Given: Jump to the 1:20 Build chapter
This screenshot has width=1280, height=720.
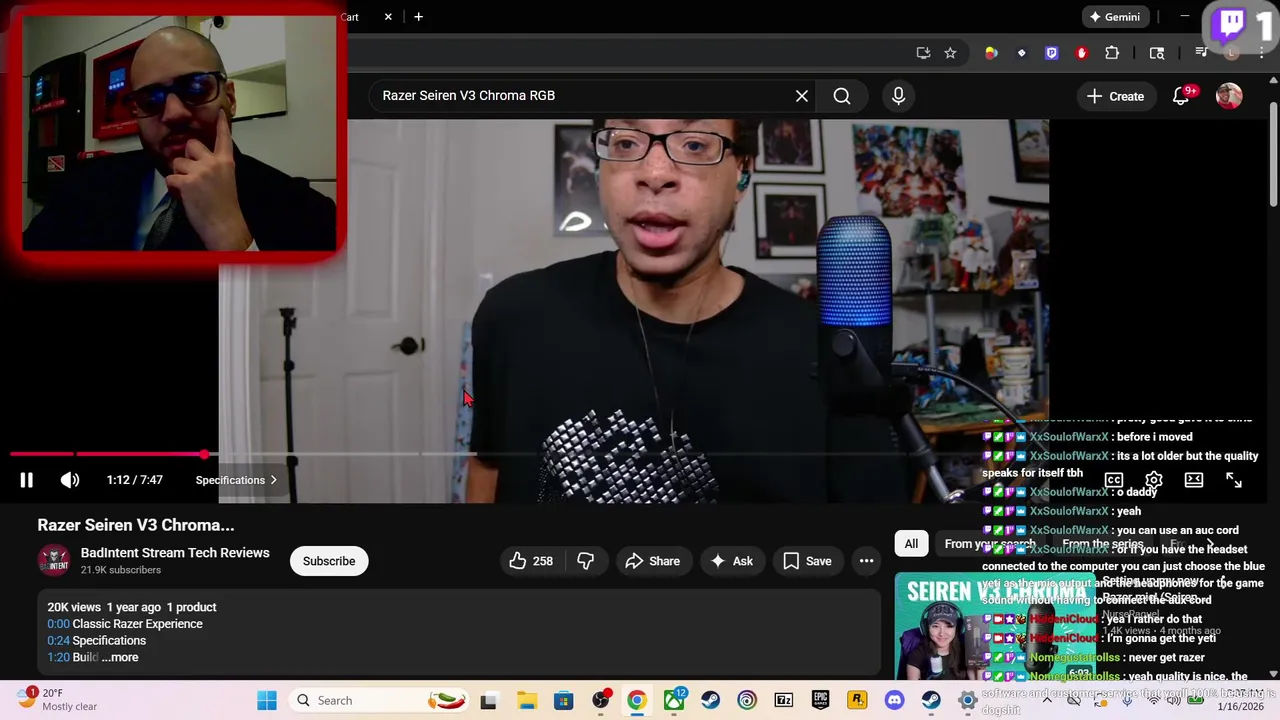Looking at the screenshot, I should pyautogui.click(x=72, y=658).
